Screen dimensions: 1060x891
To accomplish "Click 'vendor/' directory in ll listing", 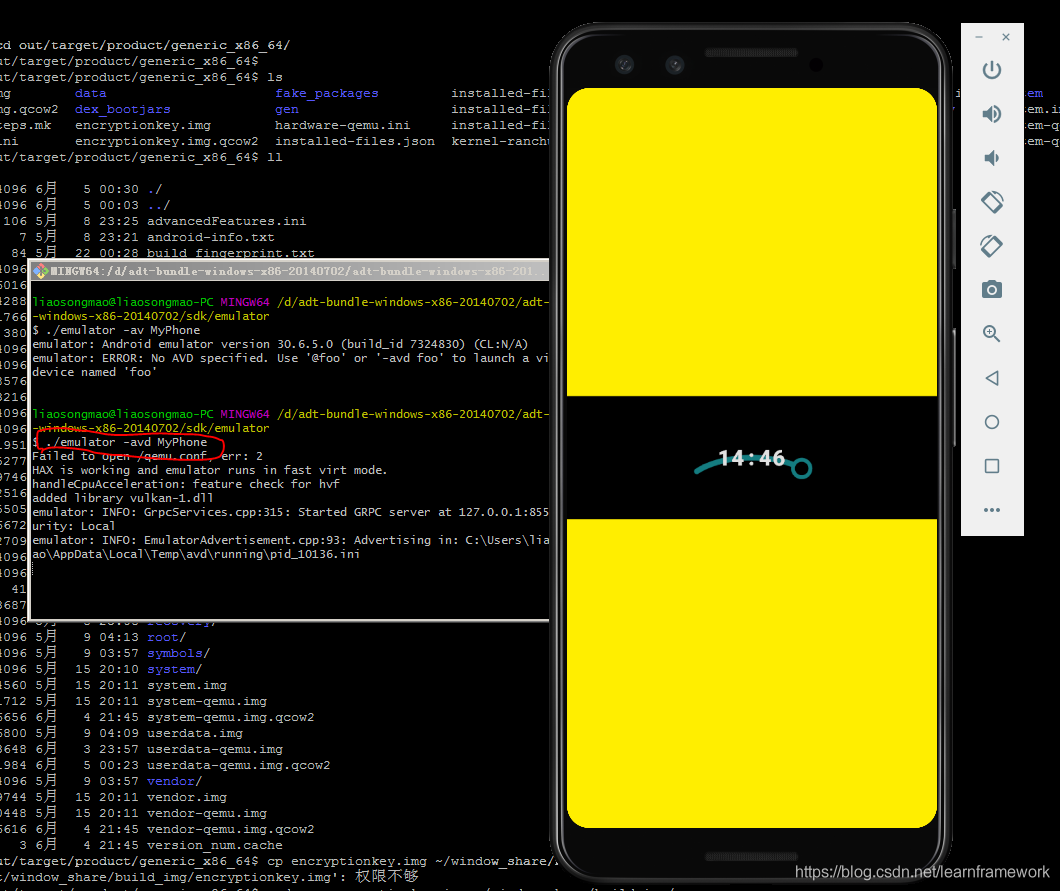I will (174, 781).
